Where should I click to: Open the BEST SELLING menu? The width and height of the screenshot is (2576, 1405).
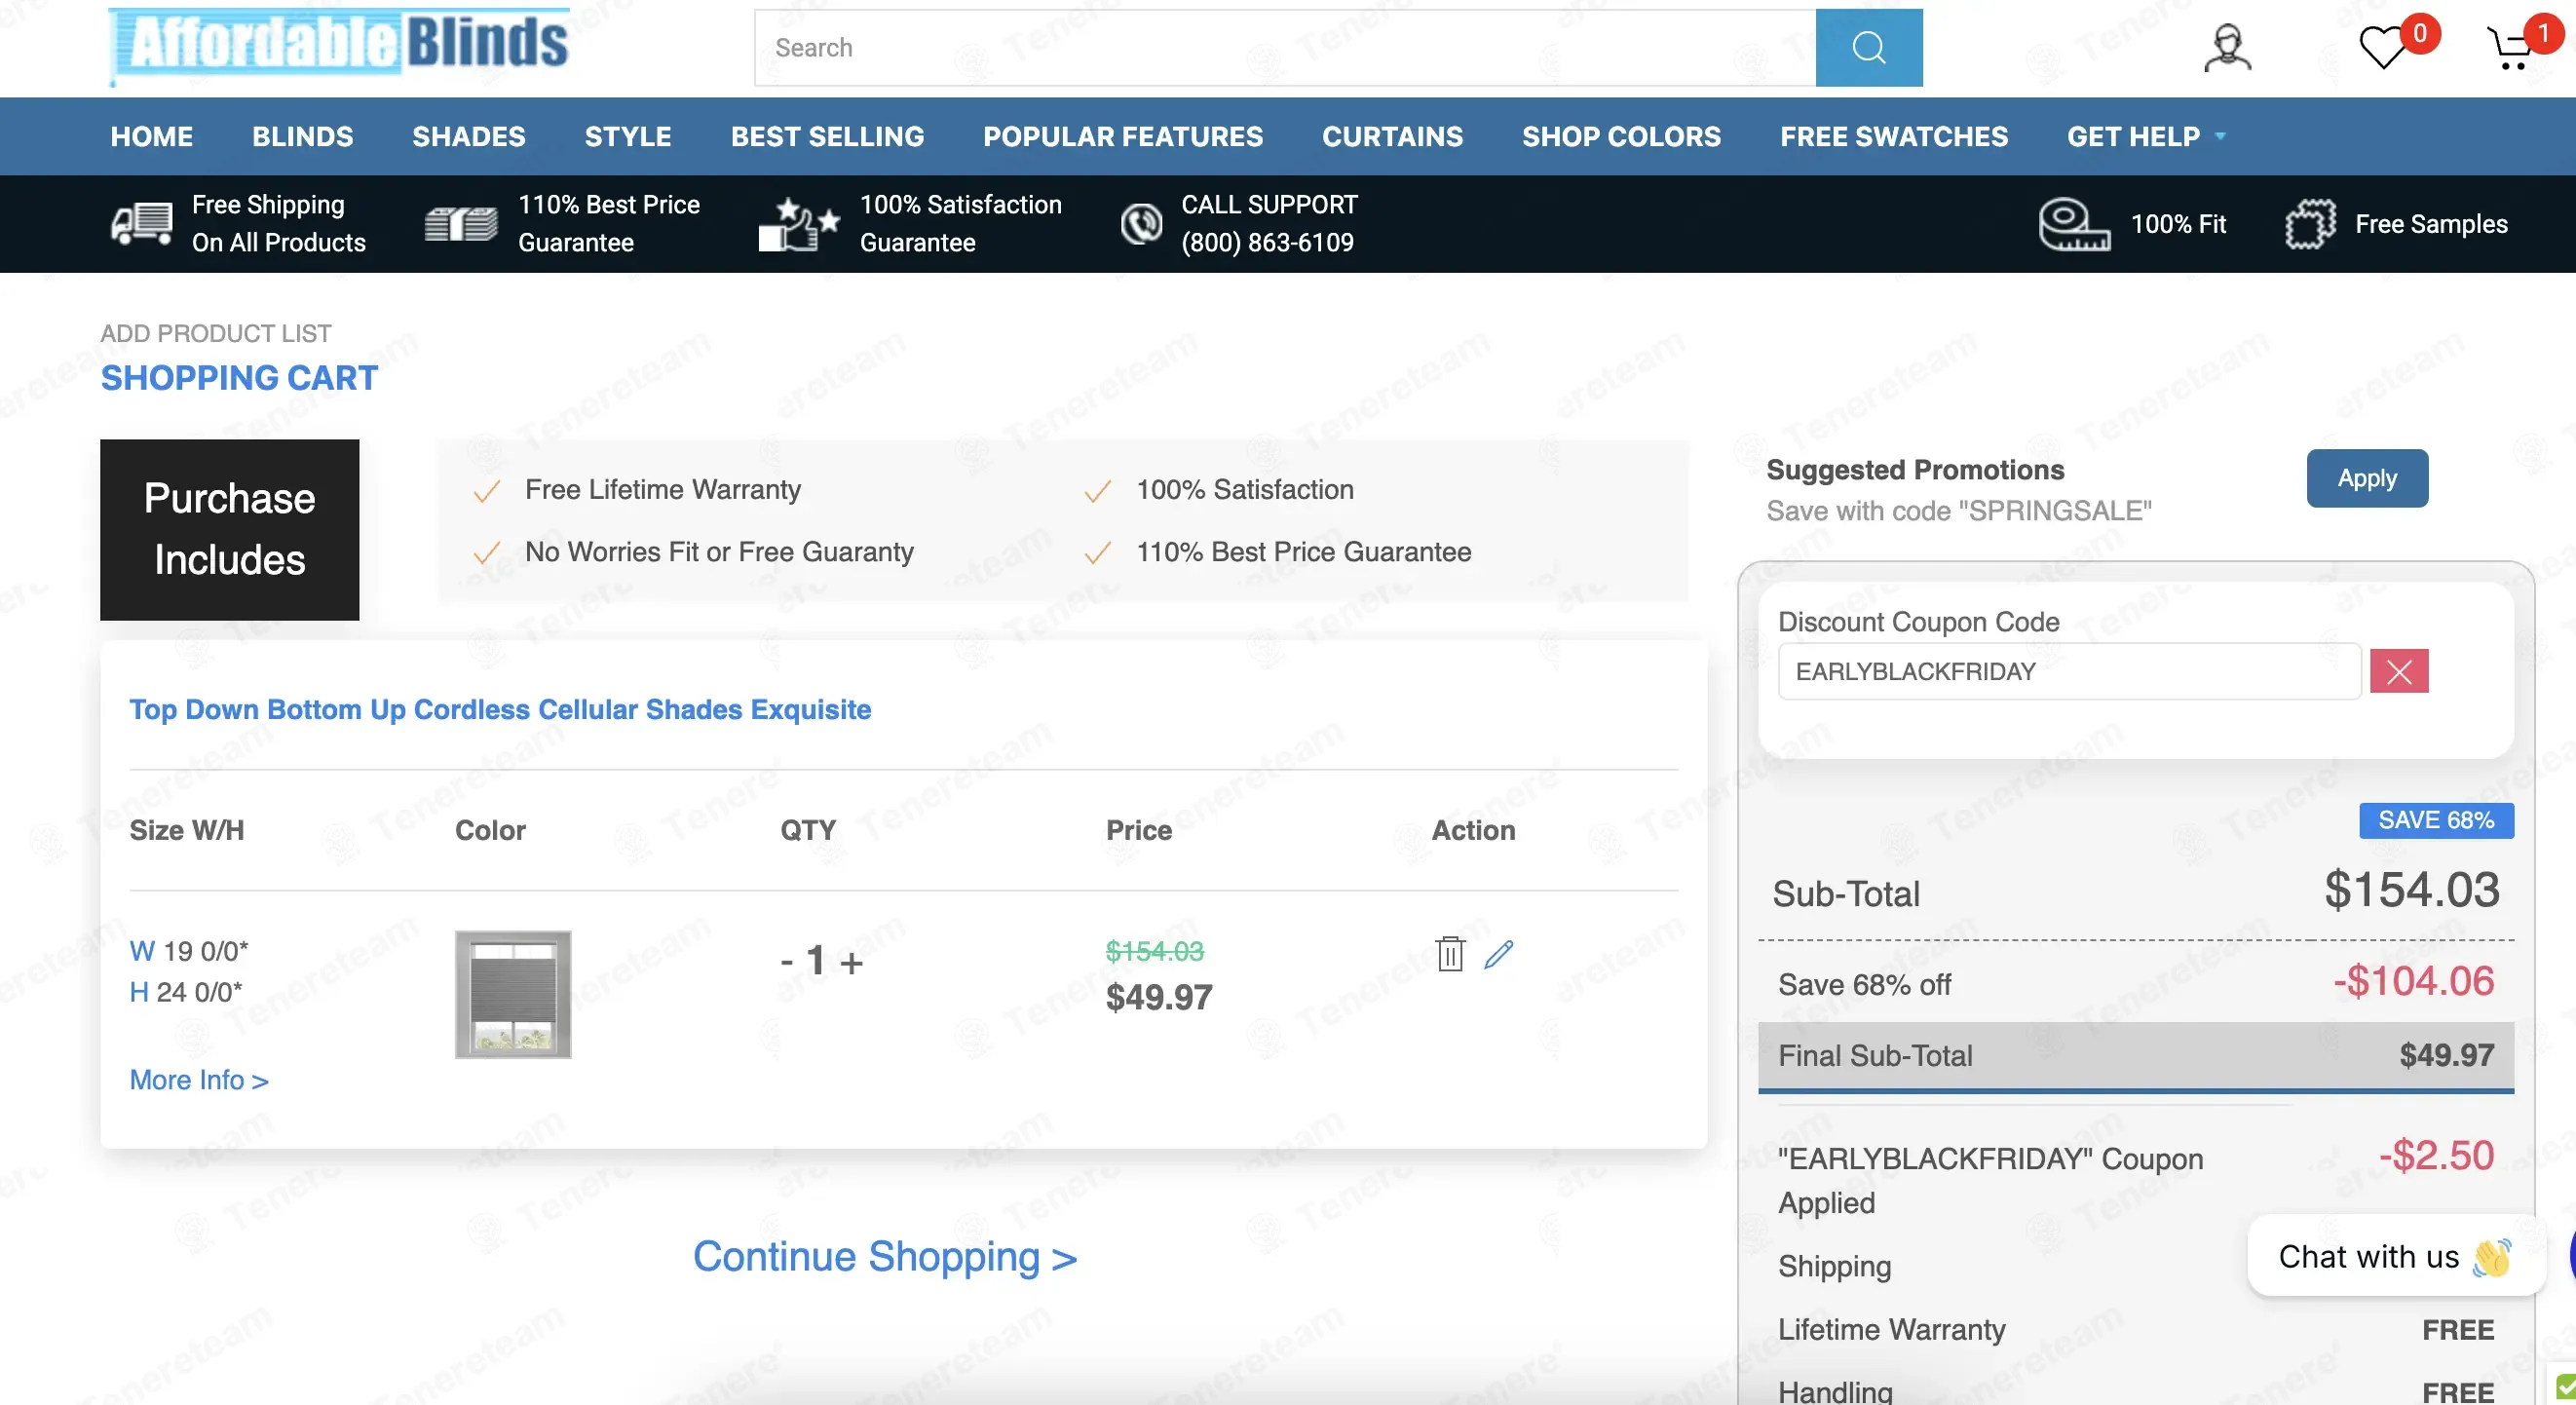(827, 136)
